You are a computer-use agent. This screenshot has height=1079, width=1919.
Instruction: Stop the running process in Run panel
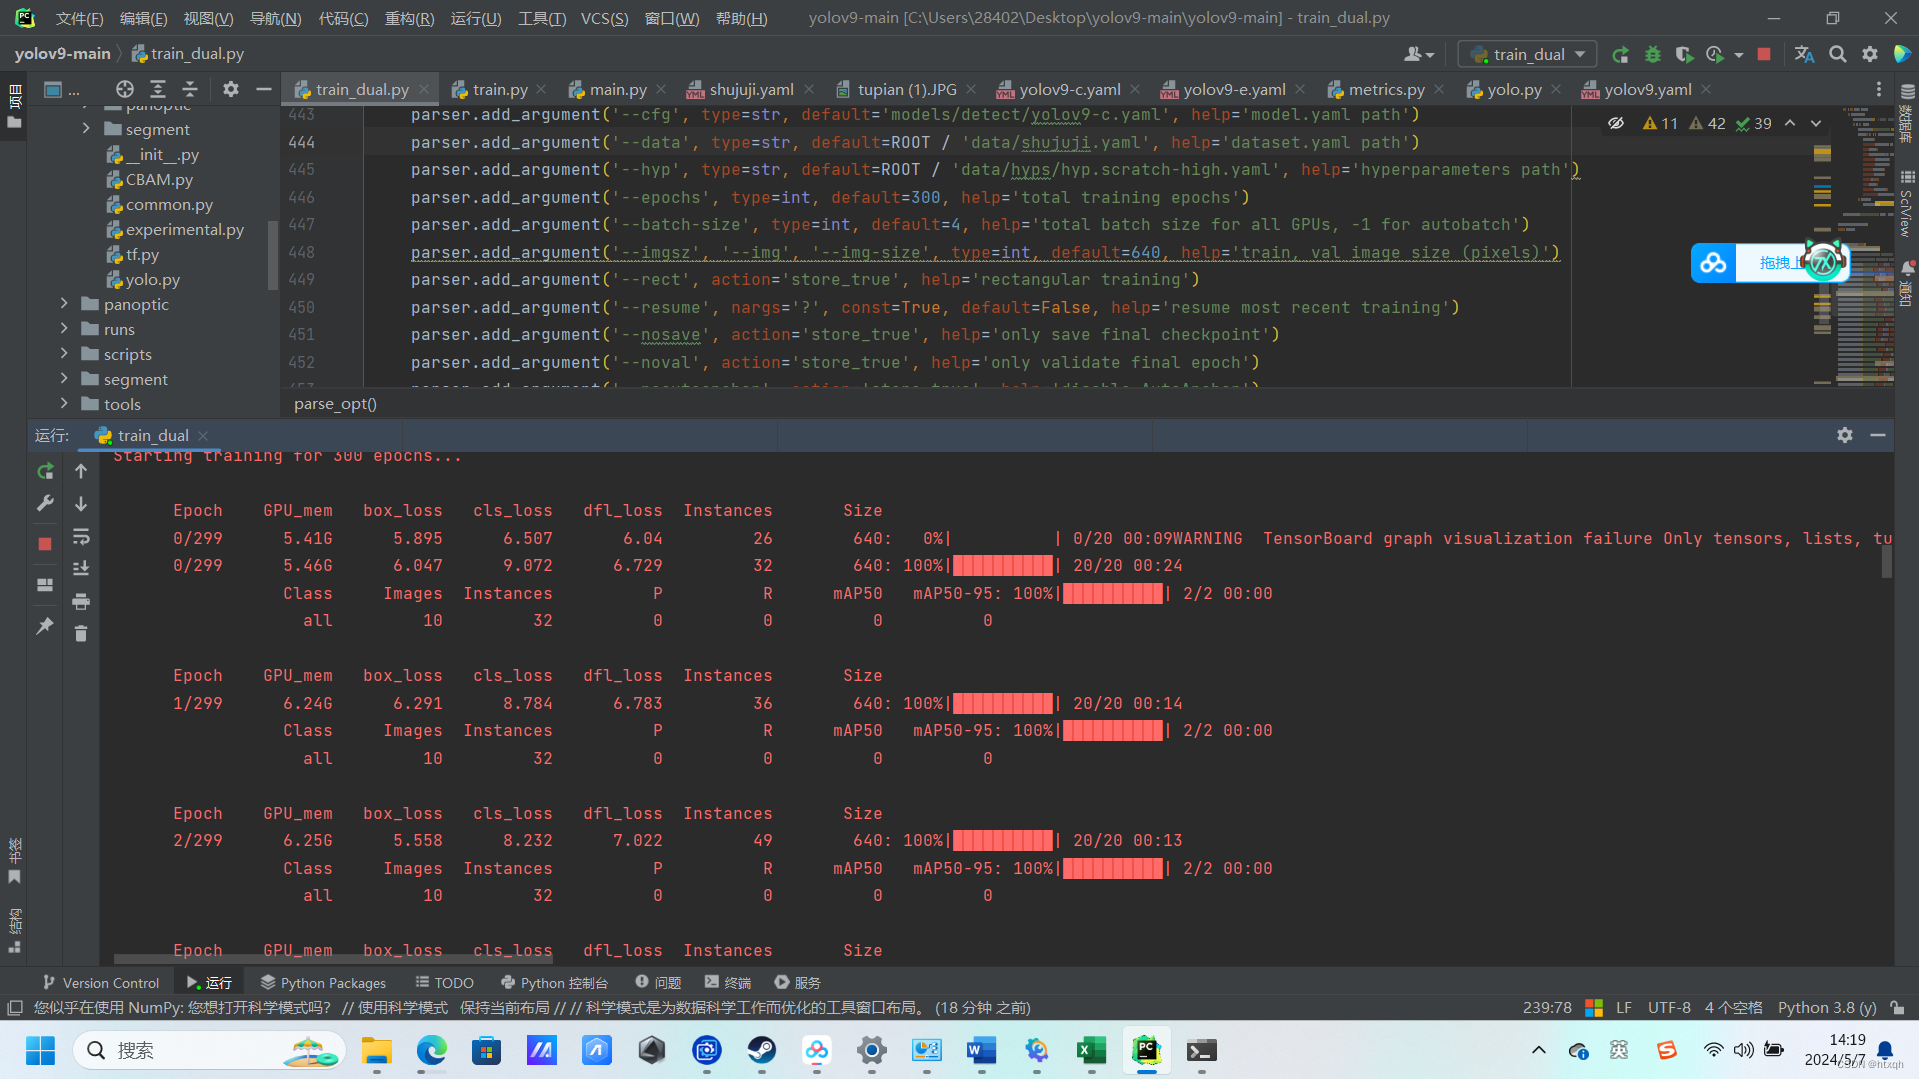point(45,544)
